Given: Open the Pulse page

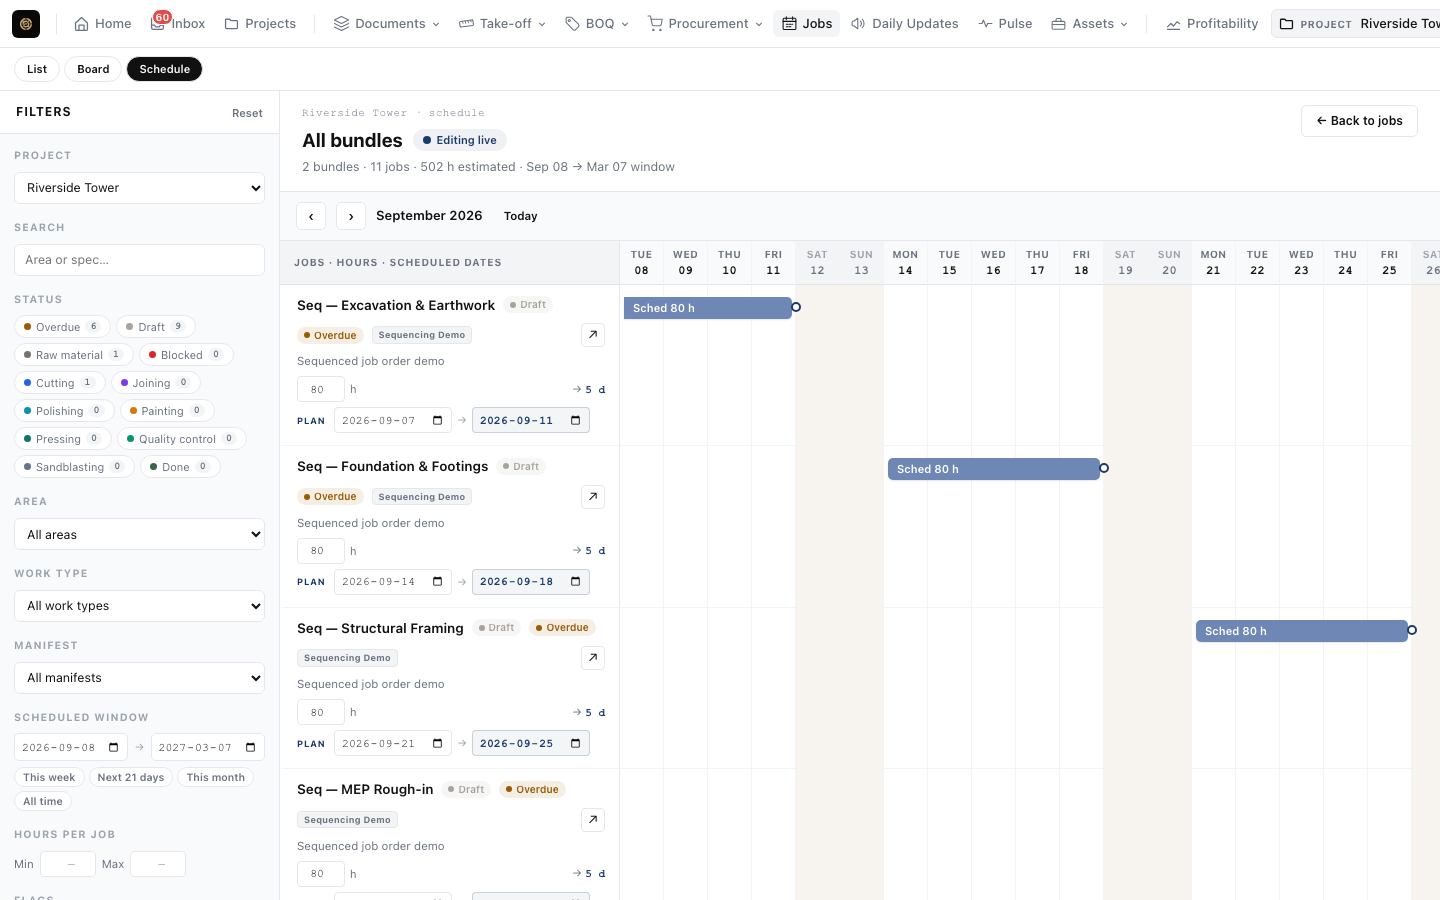Looking at the screenshot, I should click(x=1005, y=24).
